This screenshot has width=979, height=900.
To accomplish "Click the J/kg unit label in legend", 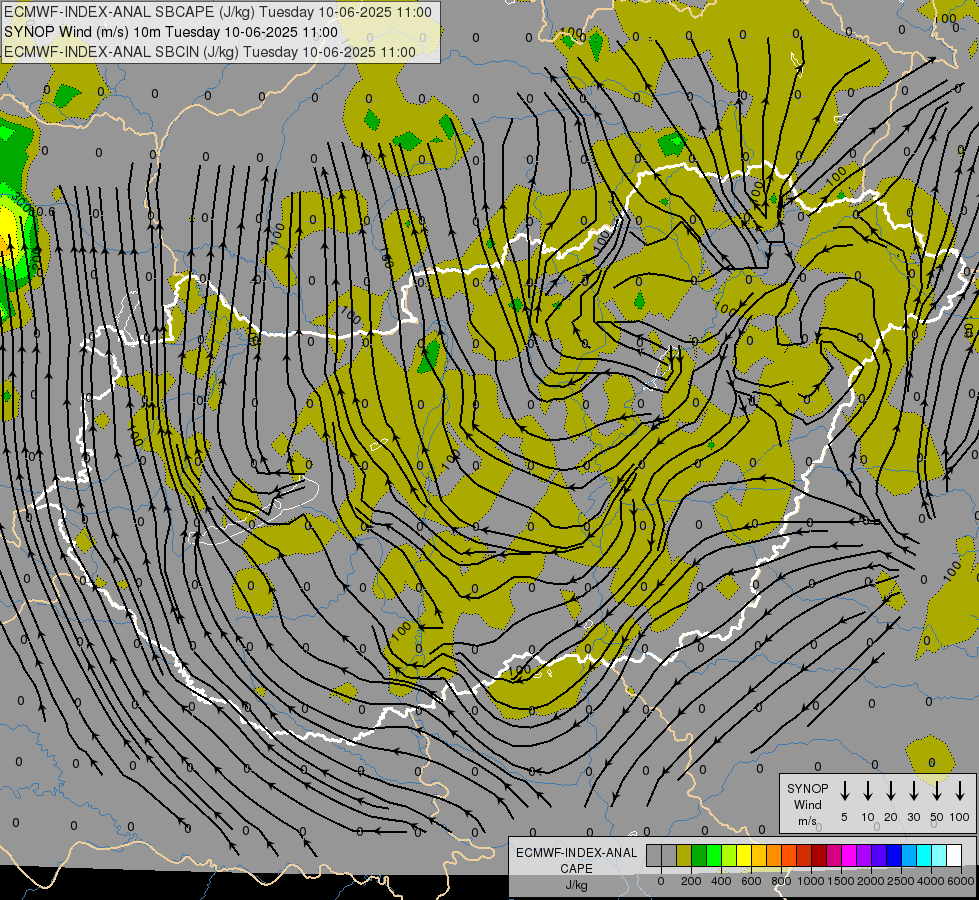I will point(576,885).
